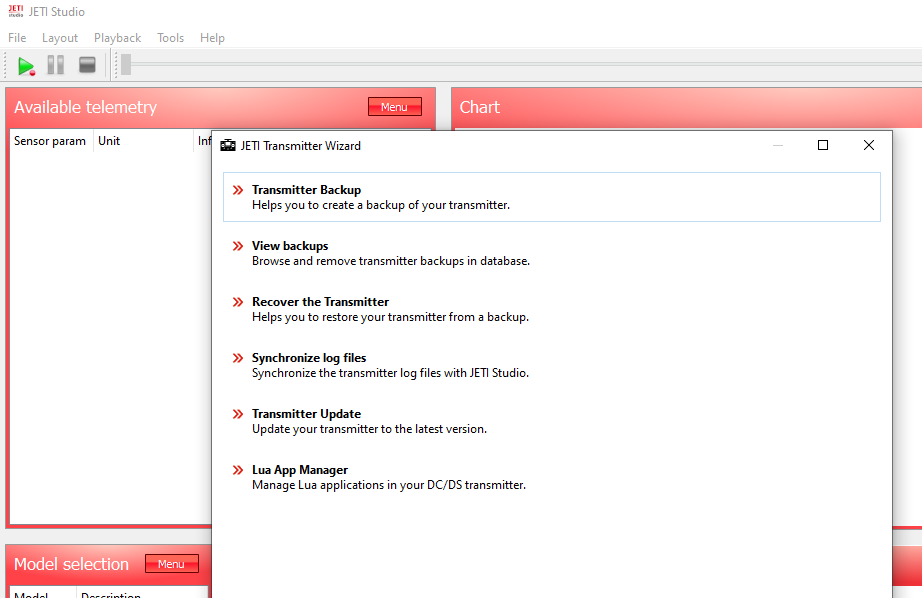Click the Chart panel title

click(480, 107)
